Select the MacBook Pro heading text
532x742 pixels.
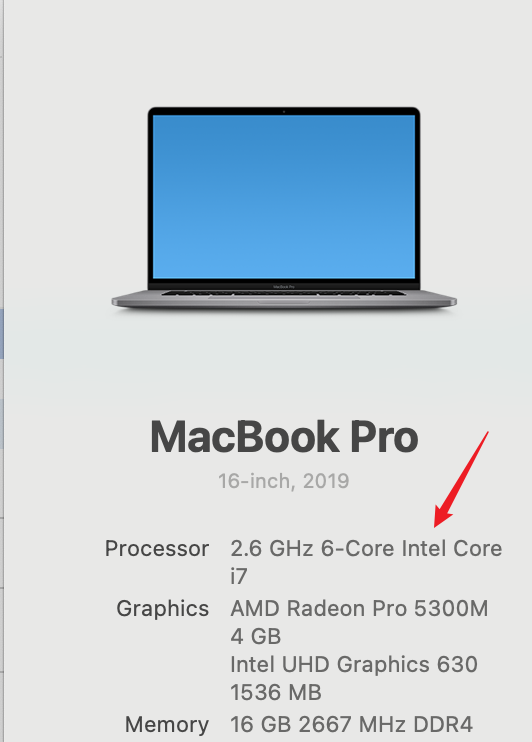pyautogui.click(x=284, y=437)
